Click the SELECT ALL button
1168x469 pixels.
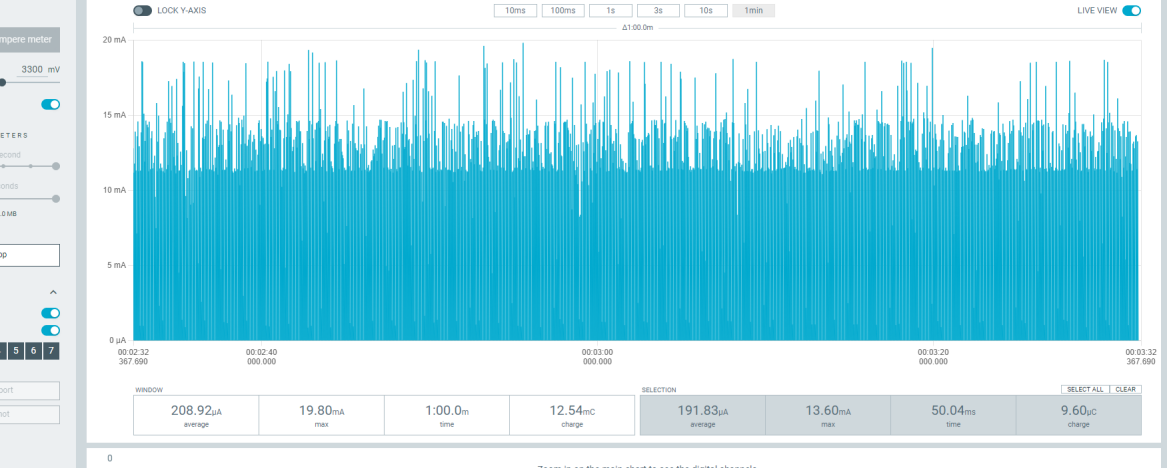[x=1085, y=389]
